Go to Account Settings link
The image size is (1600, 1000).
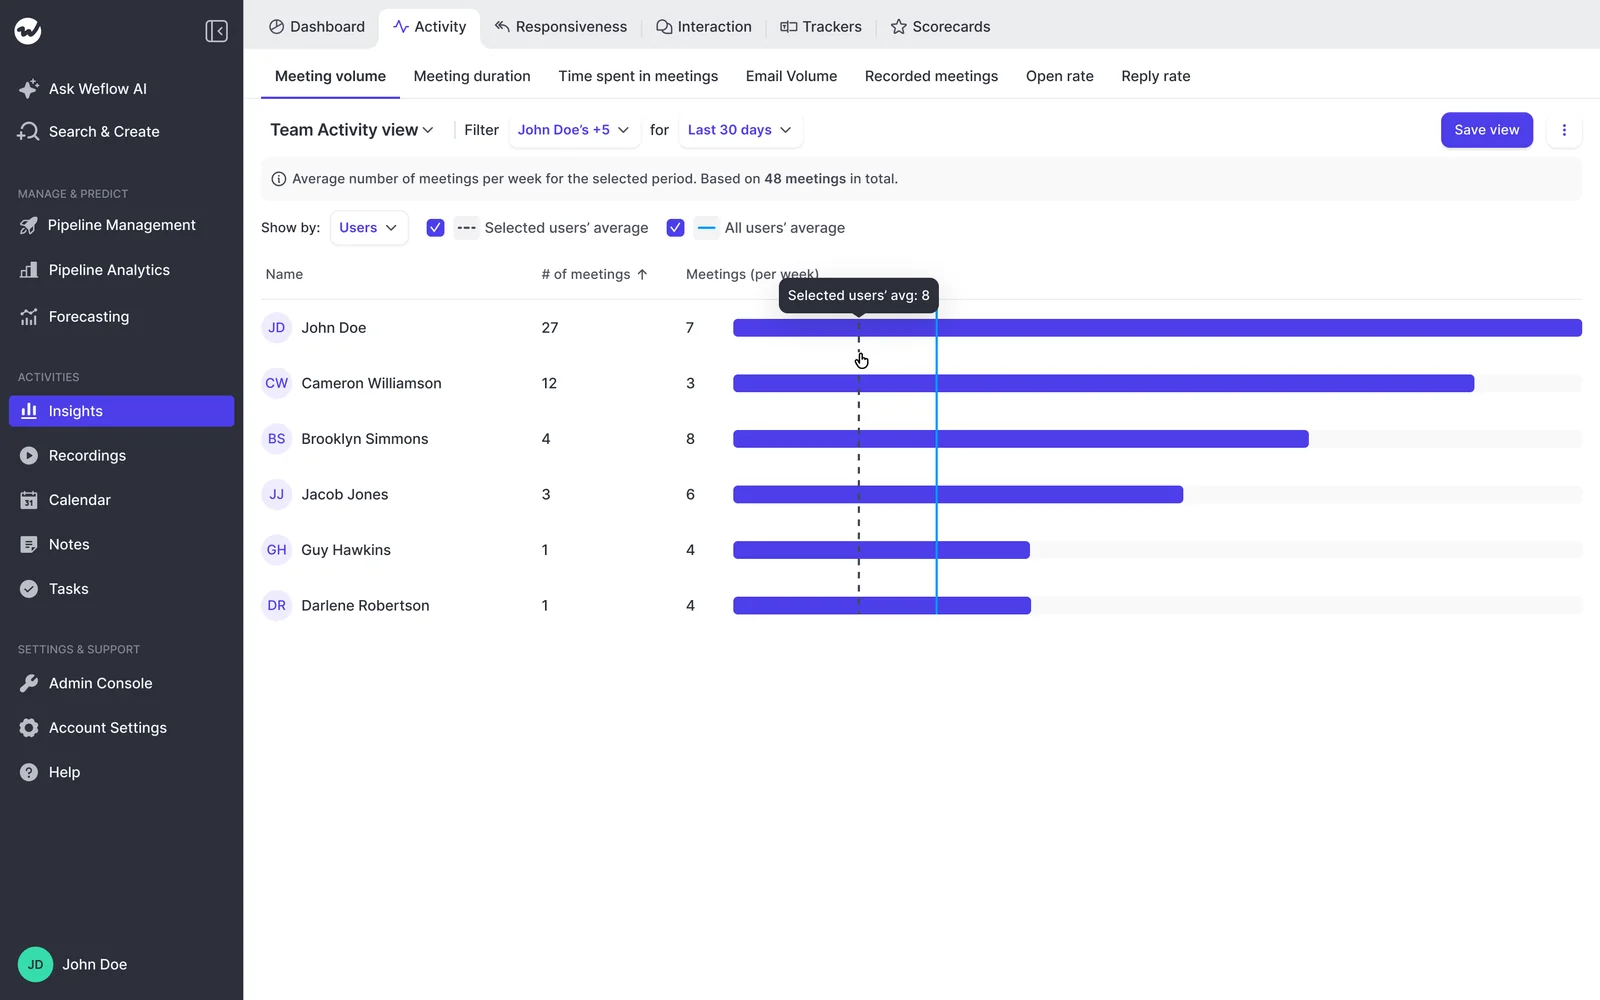coord(108,728)
